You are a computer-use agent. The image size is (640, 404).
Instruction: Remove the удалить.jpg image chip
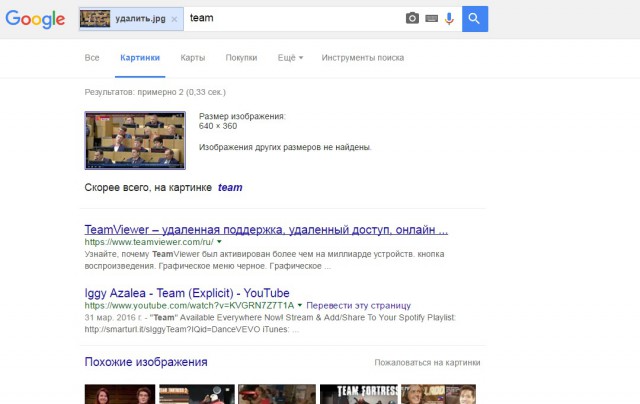pyautogui.click(x=175, y=19)
